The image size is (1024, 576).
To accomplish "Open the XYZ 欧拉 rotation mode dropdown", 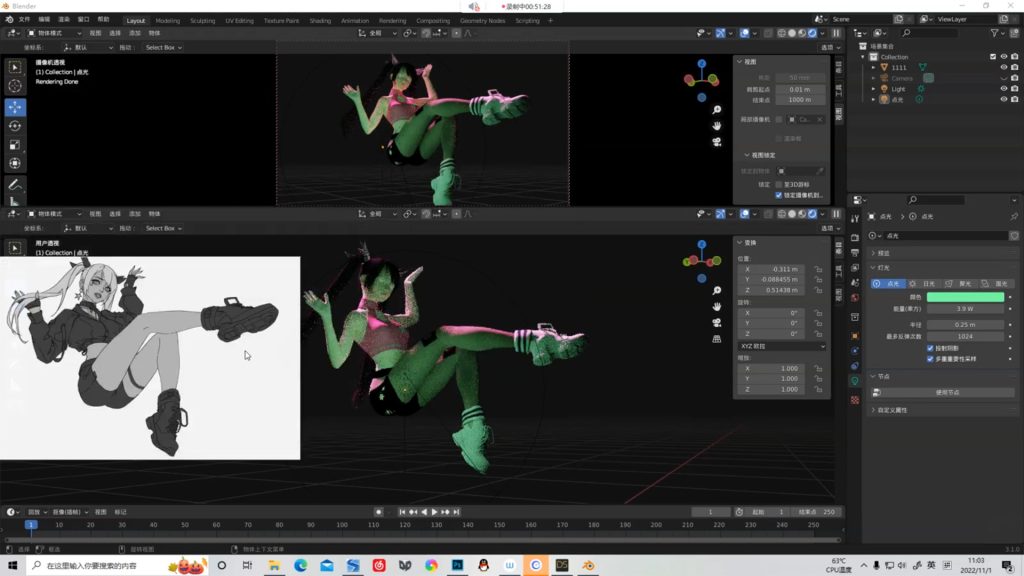I will (x=782, y=346).
